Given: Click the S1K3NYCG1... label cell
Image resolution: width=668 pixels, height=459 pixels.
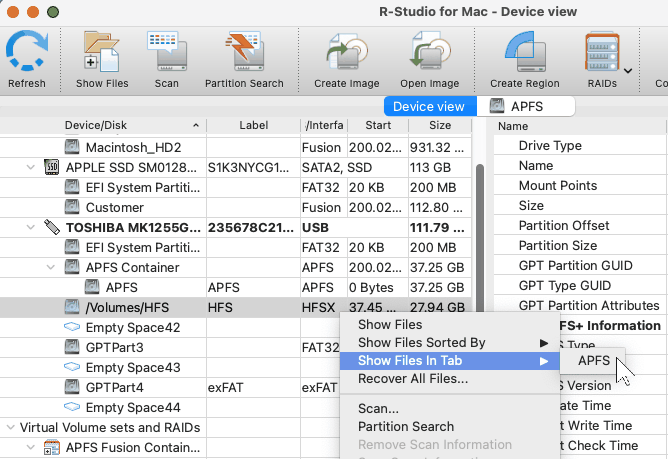Looking at the screenshot, I should [x=248, y=167].
